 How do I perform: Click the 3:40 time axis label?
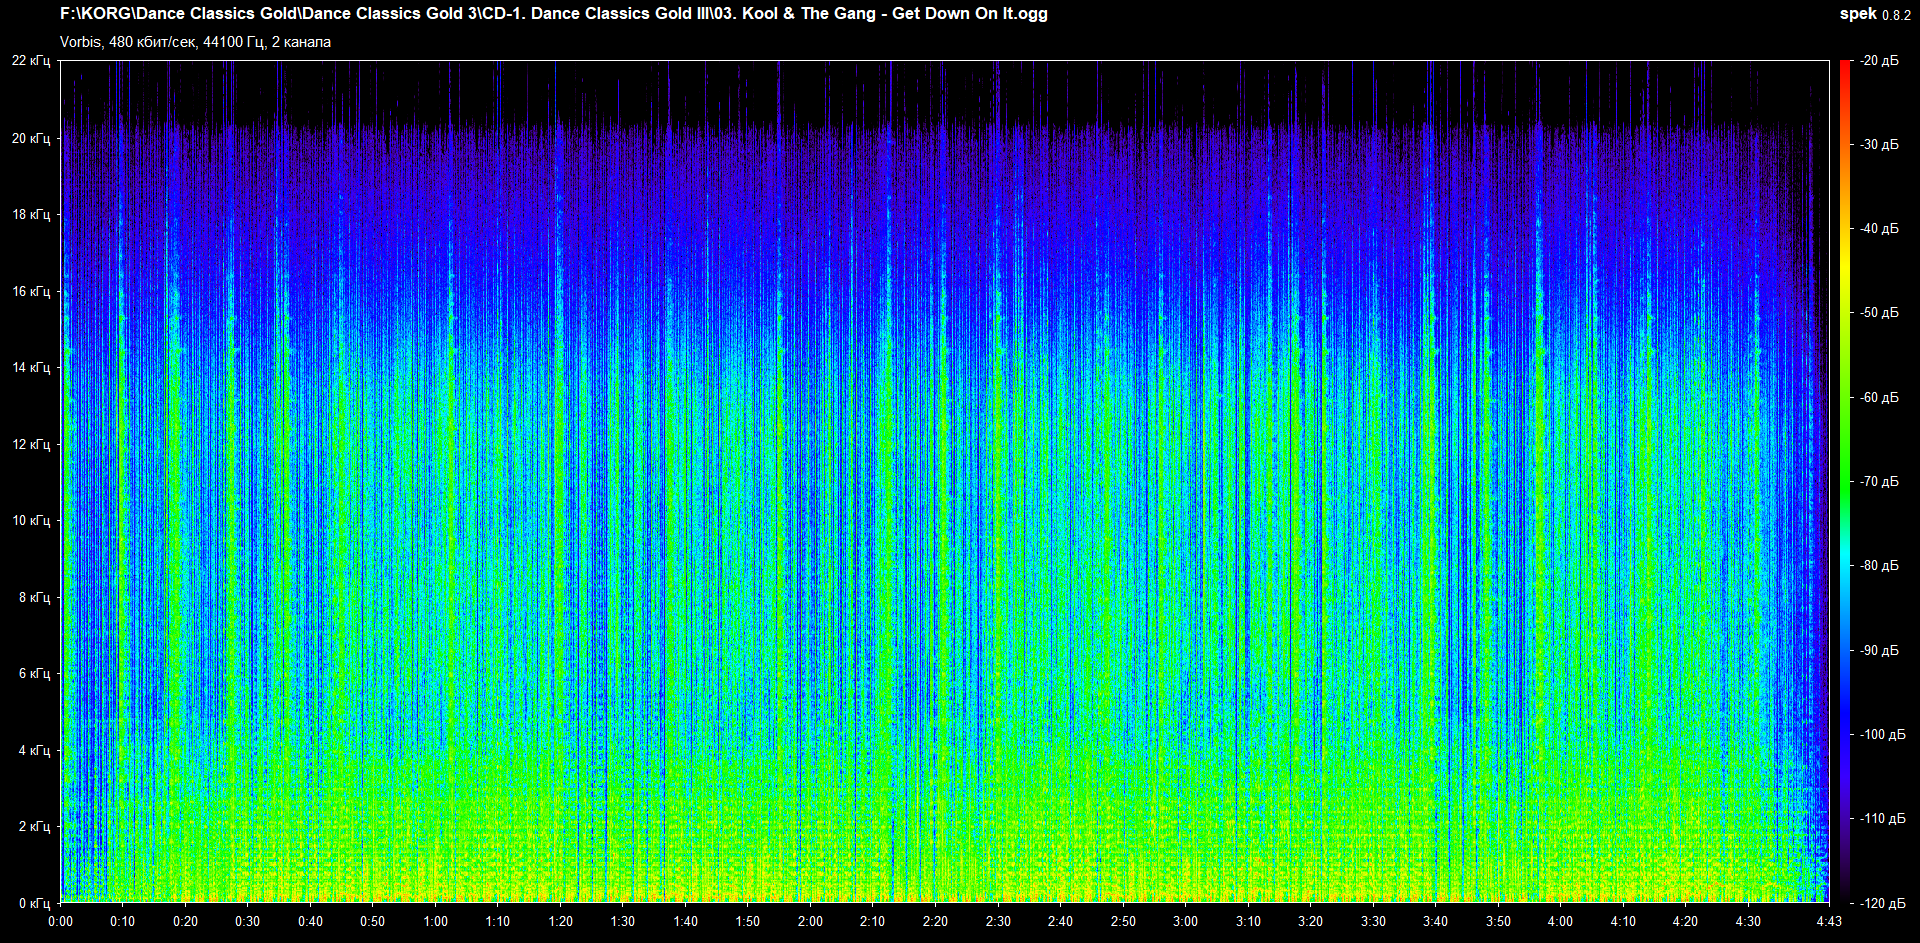[1435, 921]
